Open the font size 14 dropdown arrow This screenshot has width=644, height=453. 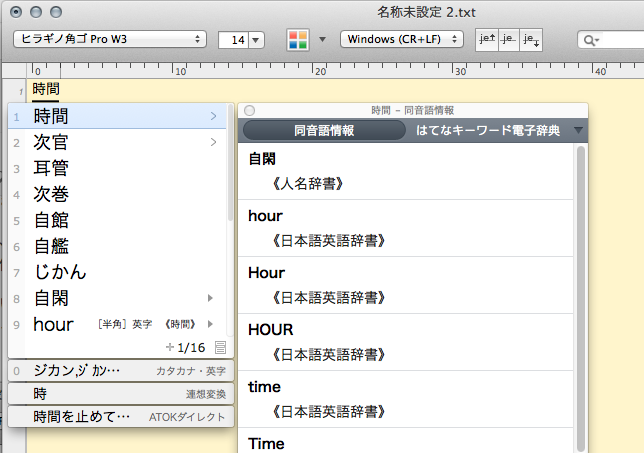click(256, 40)
